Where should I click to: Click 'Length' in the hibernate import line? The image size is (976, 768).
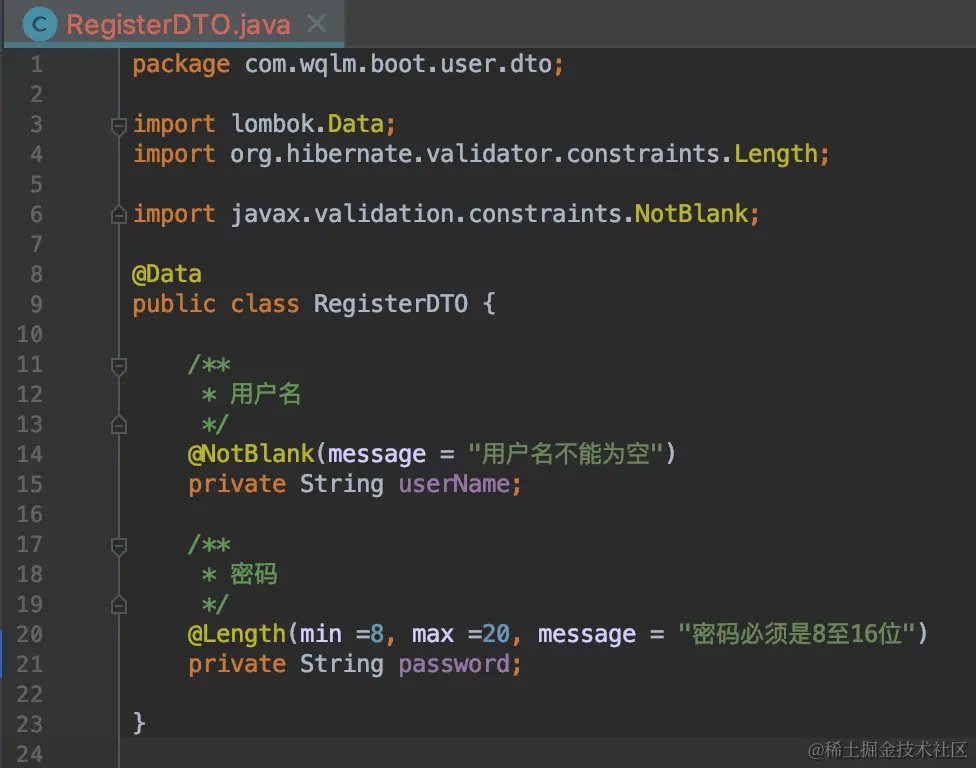pyautogui.click(x=776, y=154)
